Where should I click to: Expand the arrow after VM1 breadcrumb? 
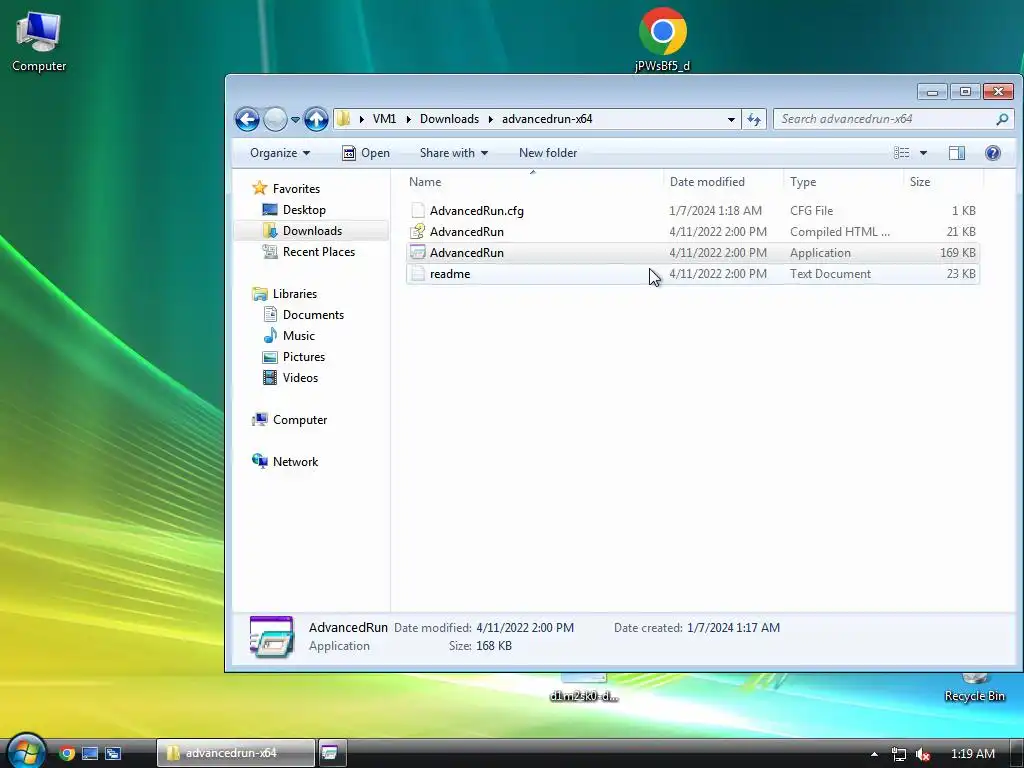coord(408,120)
